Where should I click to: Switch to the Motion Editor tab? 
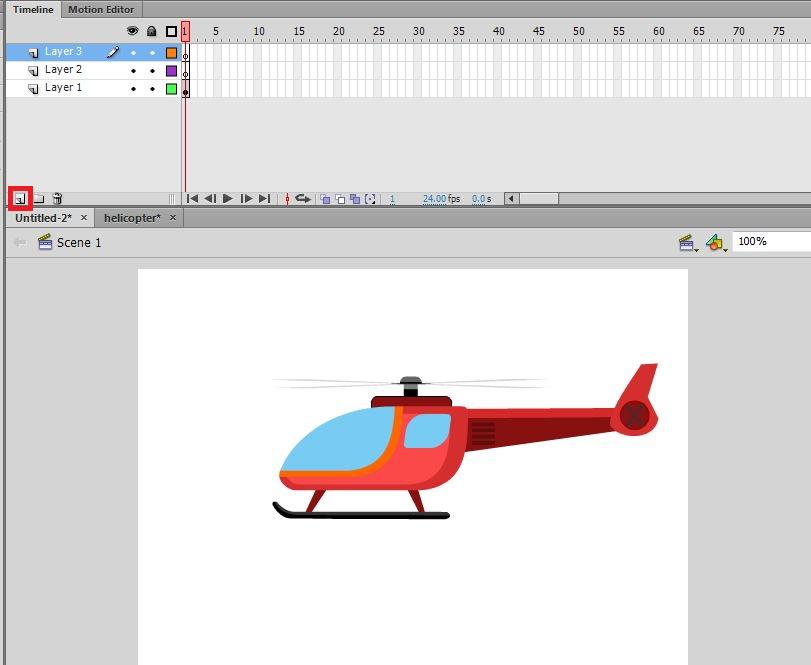coord(100,9)
